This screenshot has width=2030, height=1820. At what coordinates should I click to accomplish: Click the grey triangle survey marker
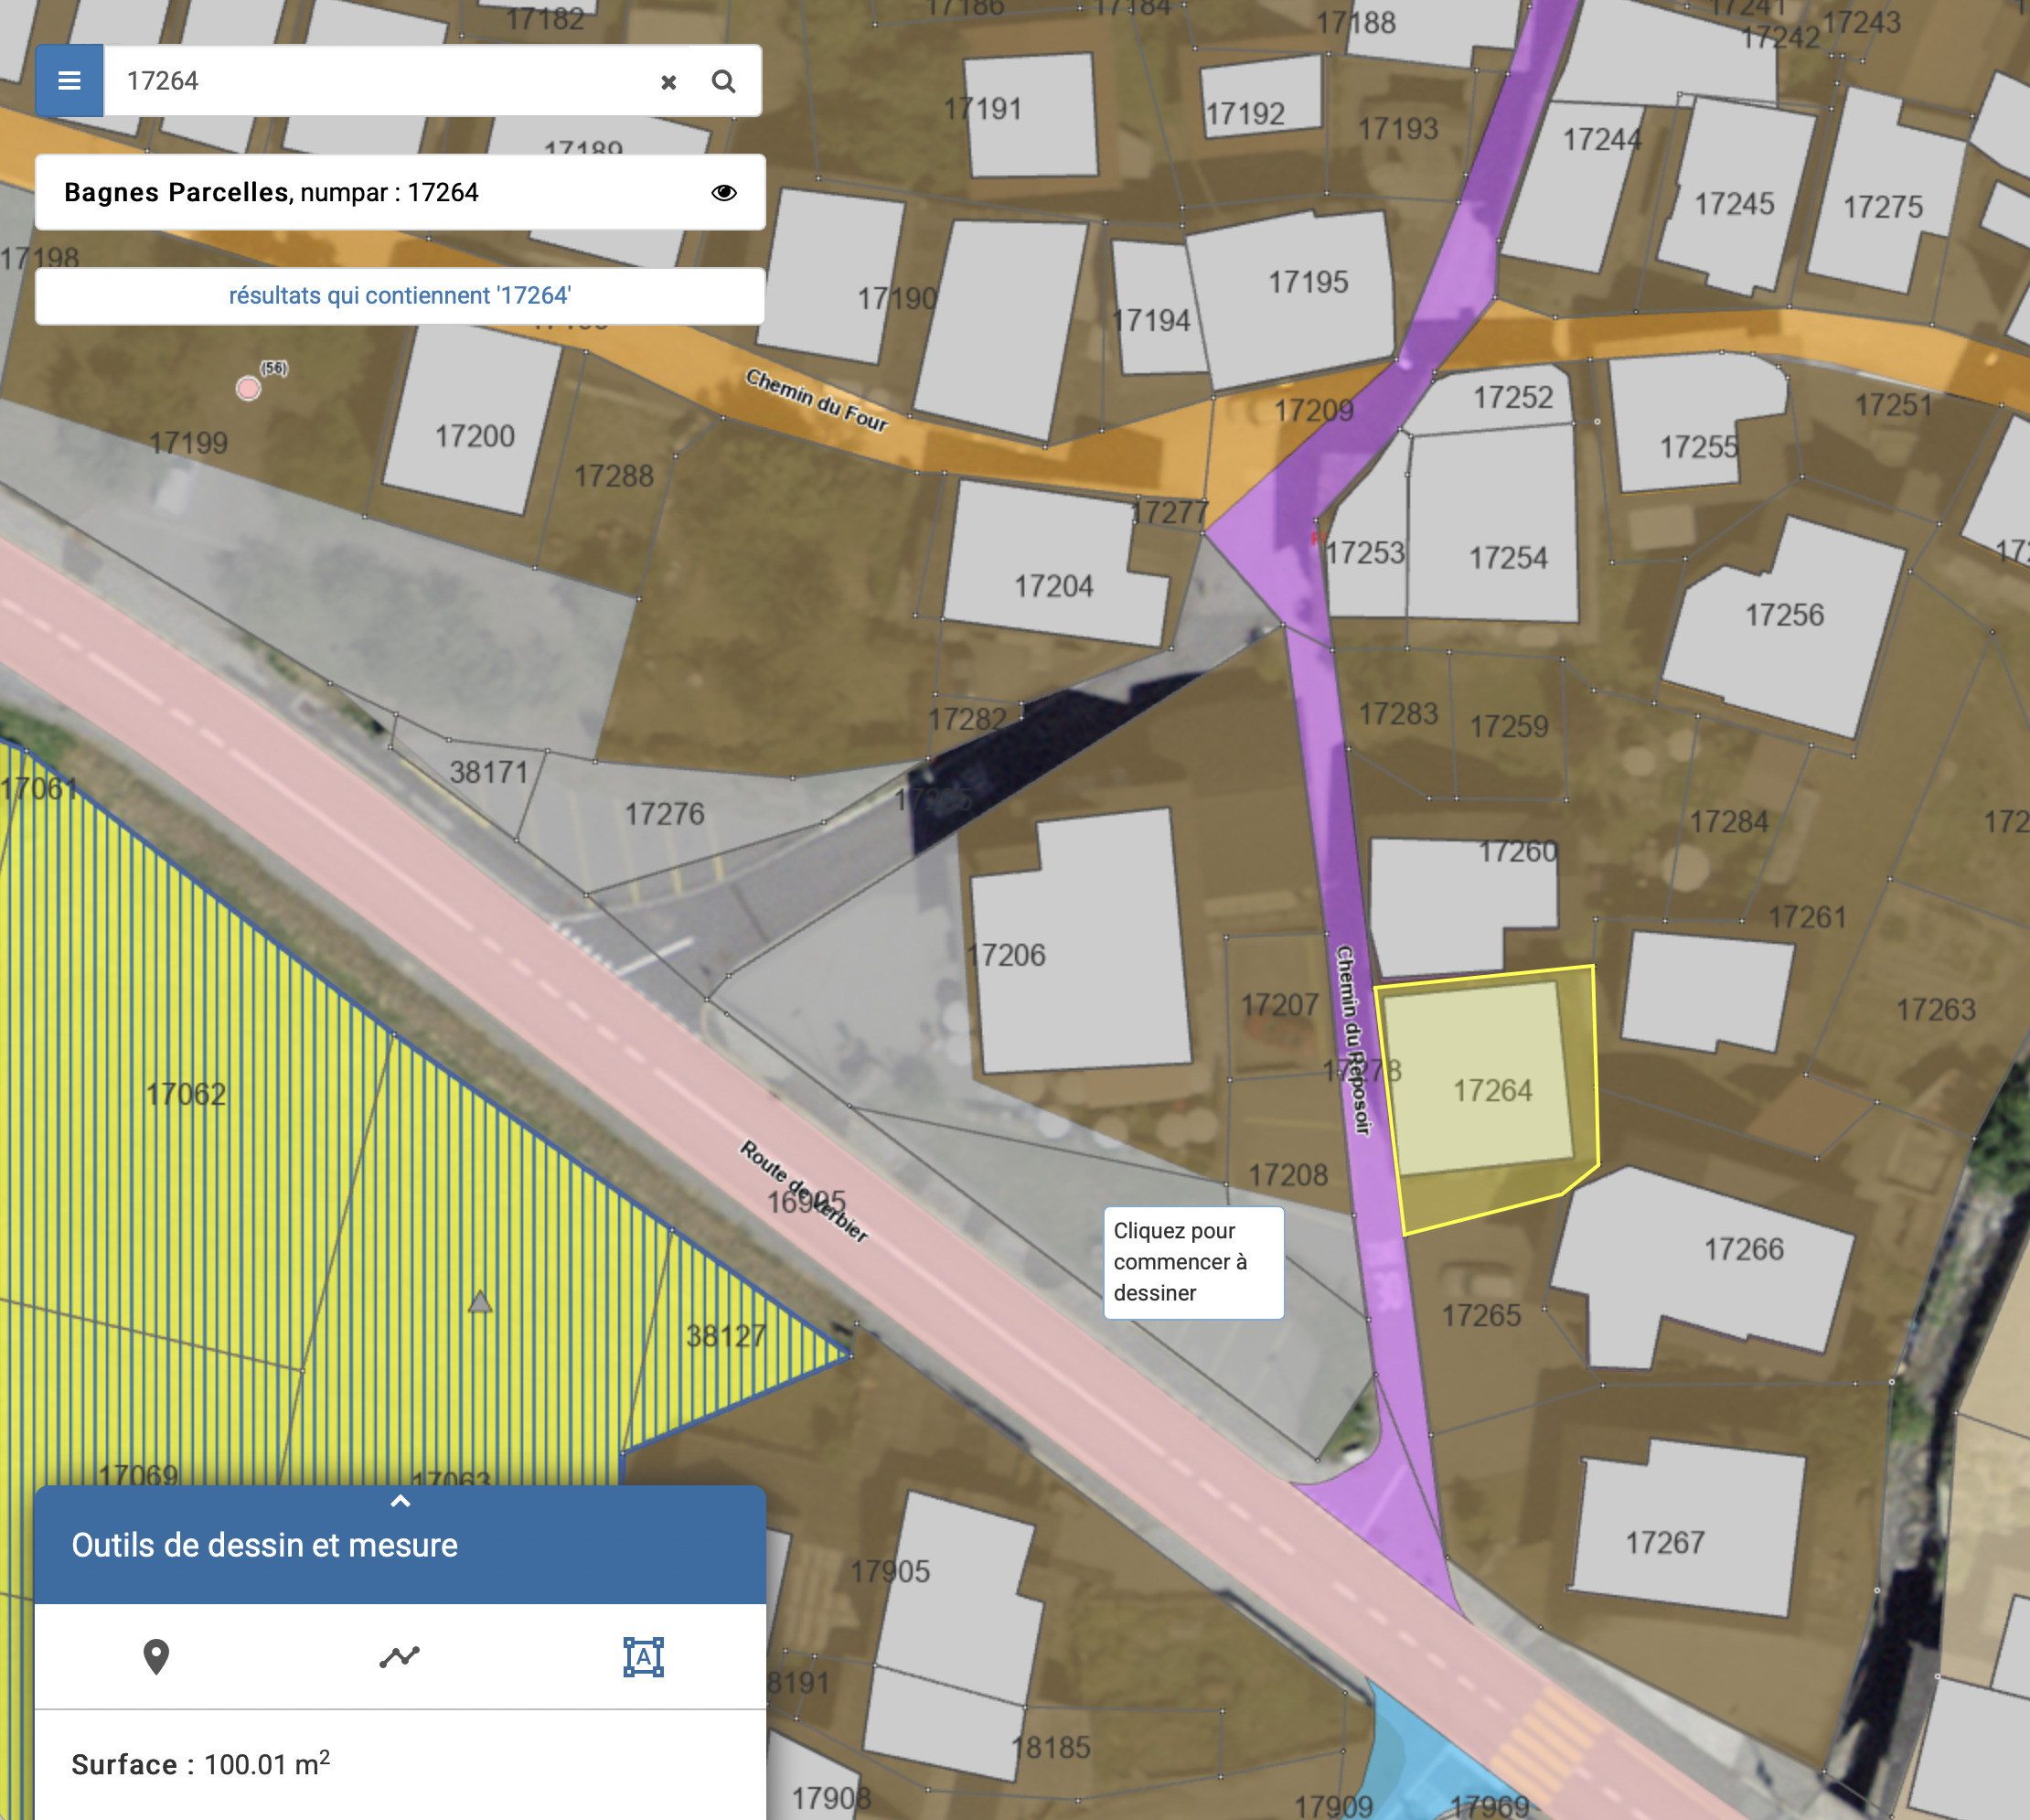pyautogui.click(x=480, y=1302)
